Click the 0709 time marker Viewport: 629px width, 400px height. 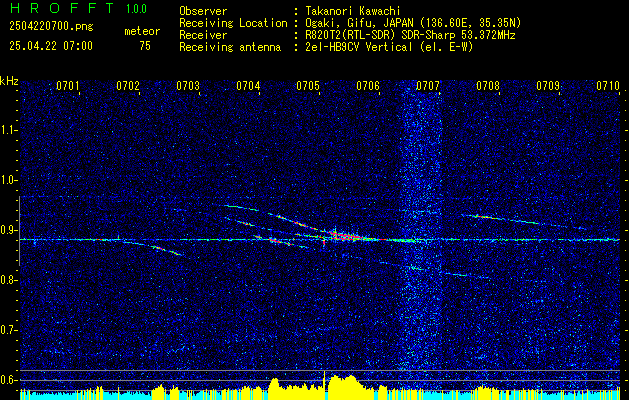(548, 85)
